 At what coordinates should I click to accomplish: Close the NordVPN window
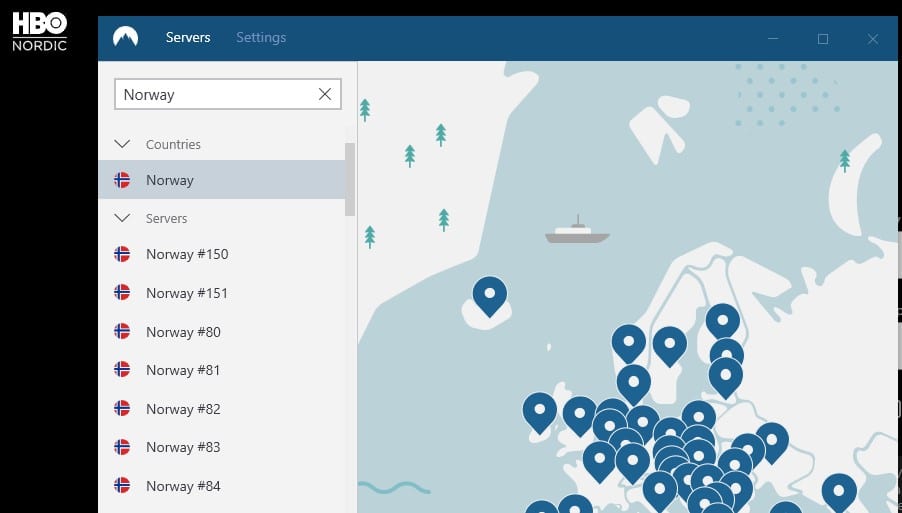(x=873, y=39)
